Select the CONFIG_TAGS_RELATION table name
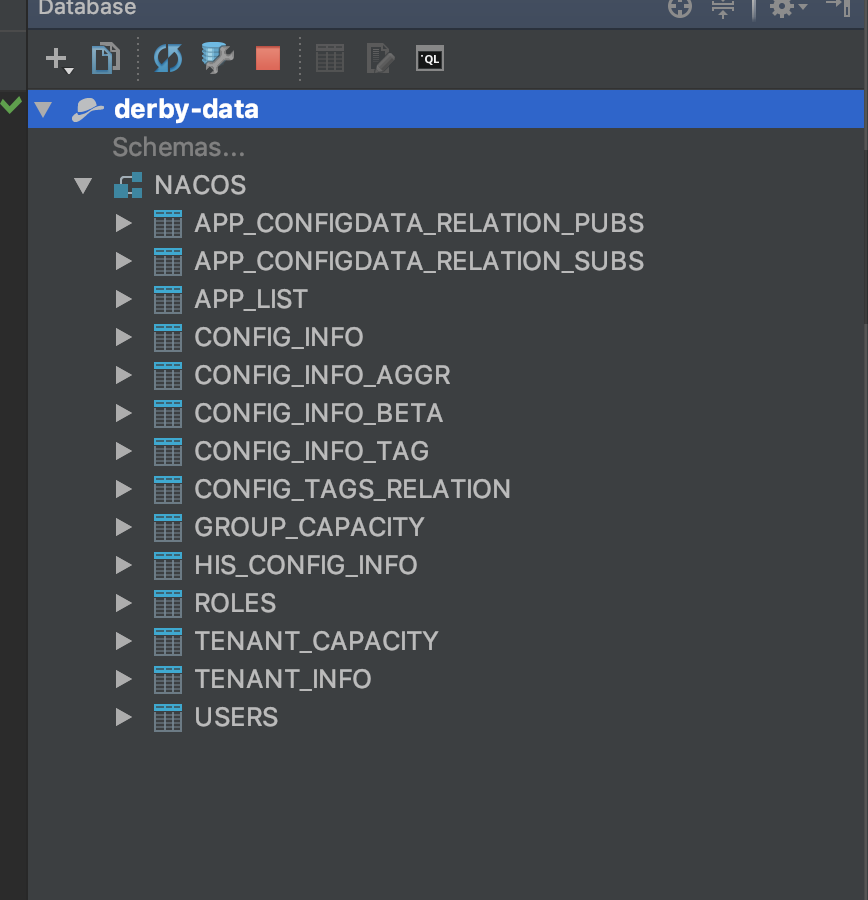The image size is (868, 900). 352,489
